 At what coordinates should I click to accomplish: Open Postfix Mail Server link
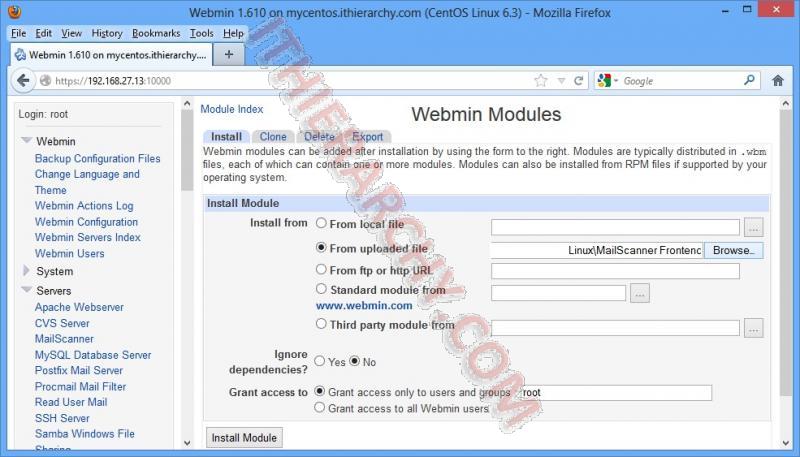pyautogui.click(x=79, y=370)
